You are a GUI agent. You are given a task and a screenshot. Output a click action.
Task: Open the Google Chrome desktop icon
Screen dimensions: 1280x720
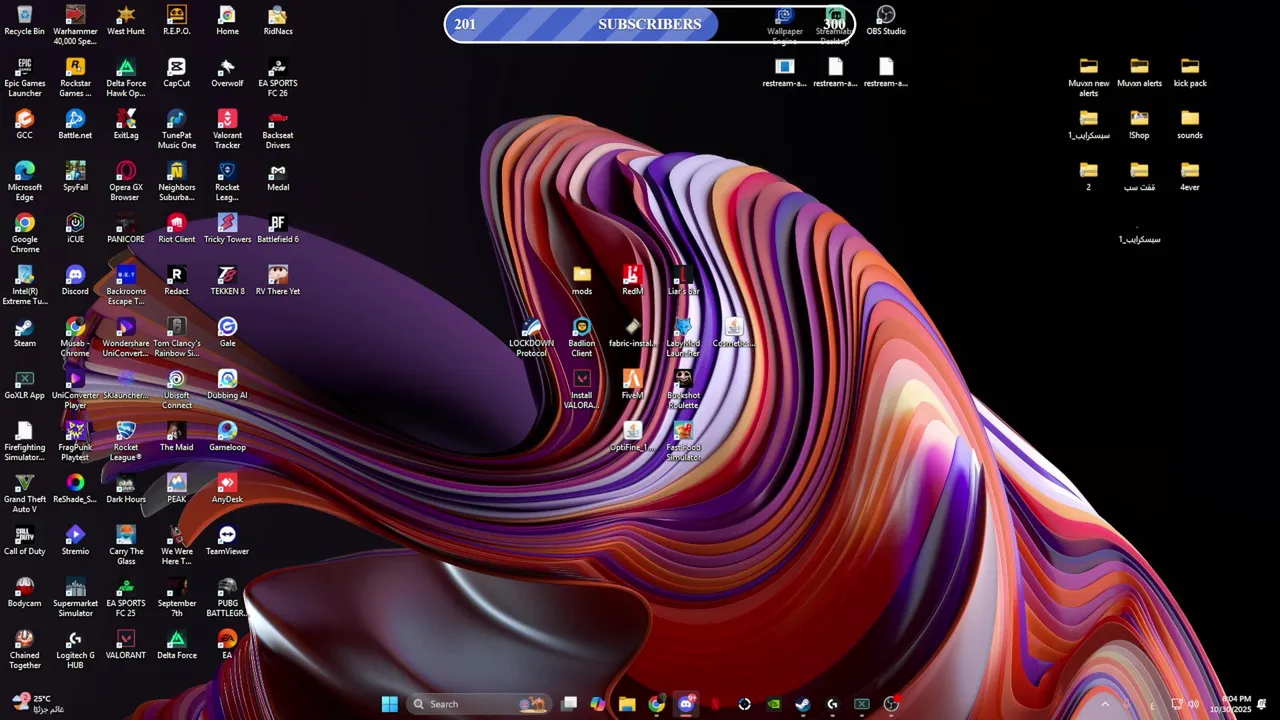tap(25, 233)
